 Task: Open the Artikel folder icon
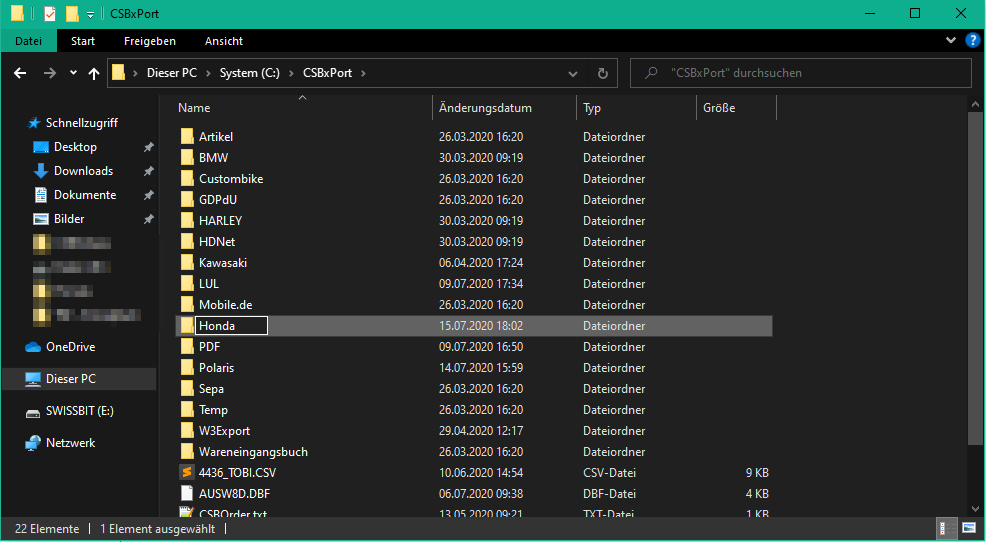pyautogui.click(x=187, y=136)
